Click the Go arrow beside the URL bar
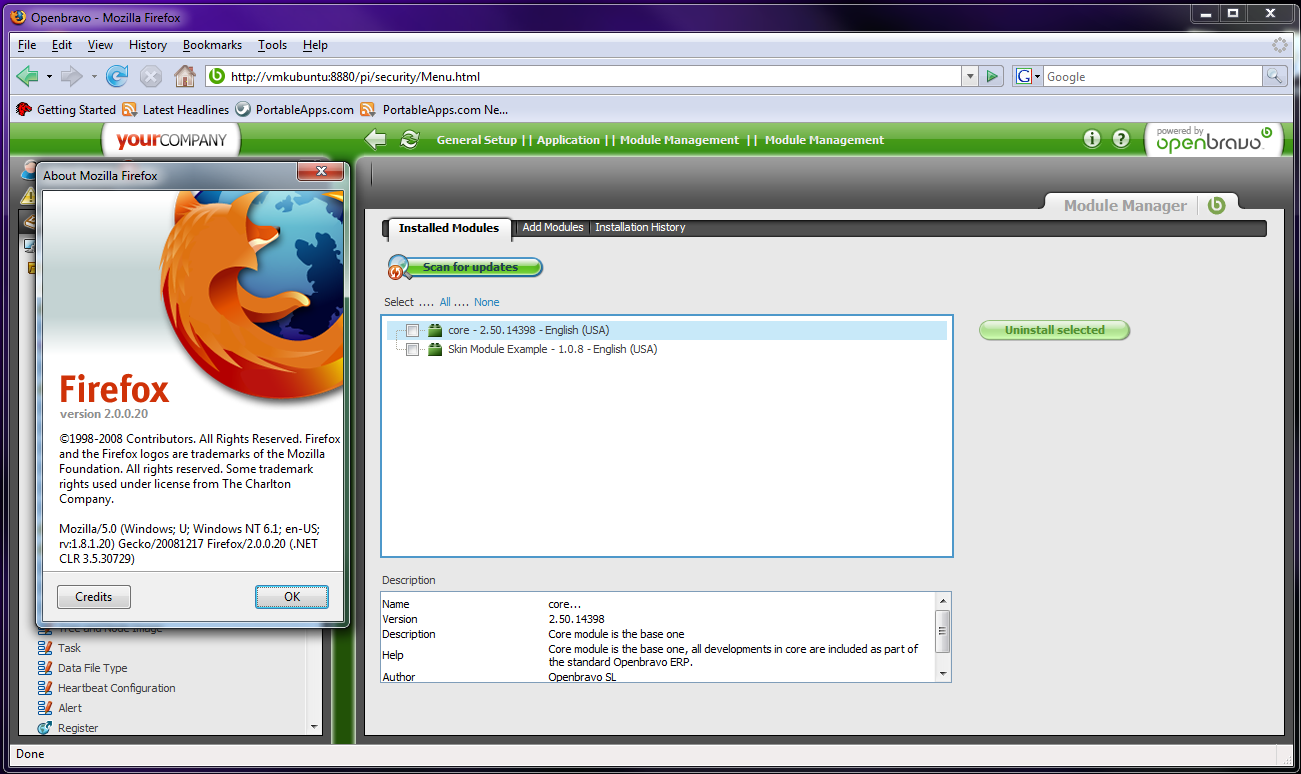This screenshot has height=774, width=1301. (991, 76)
